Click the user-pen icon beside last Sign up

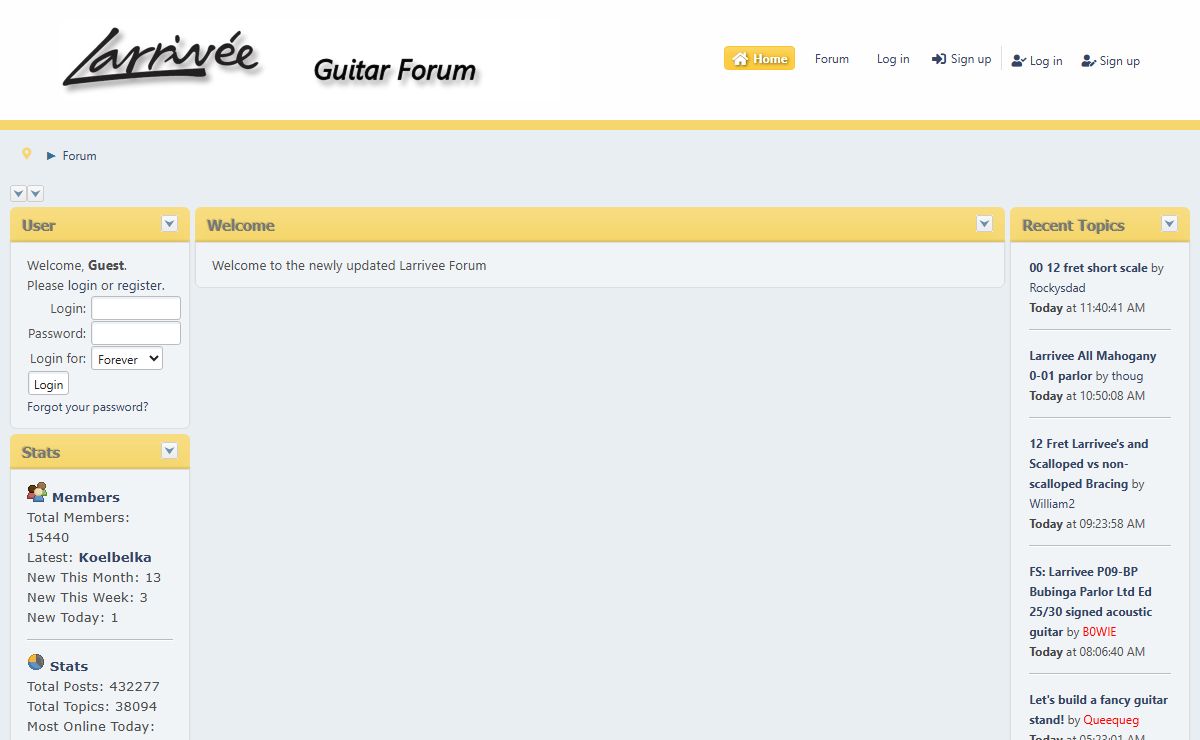point(1089,61)
